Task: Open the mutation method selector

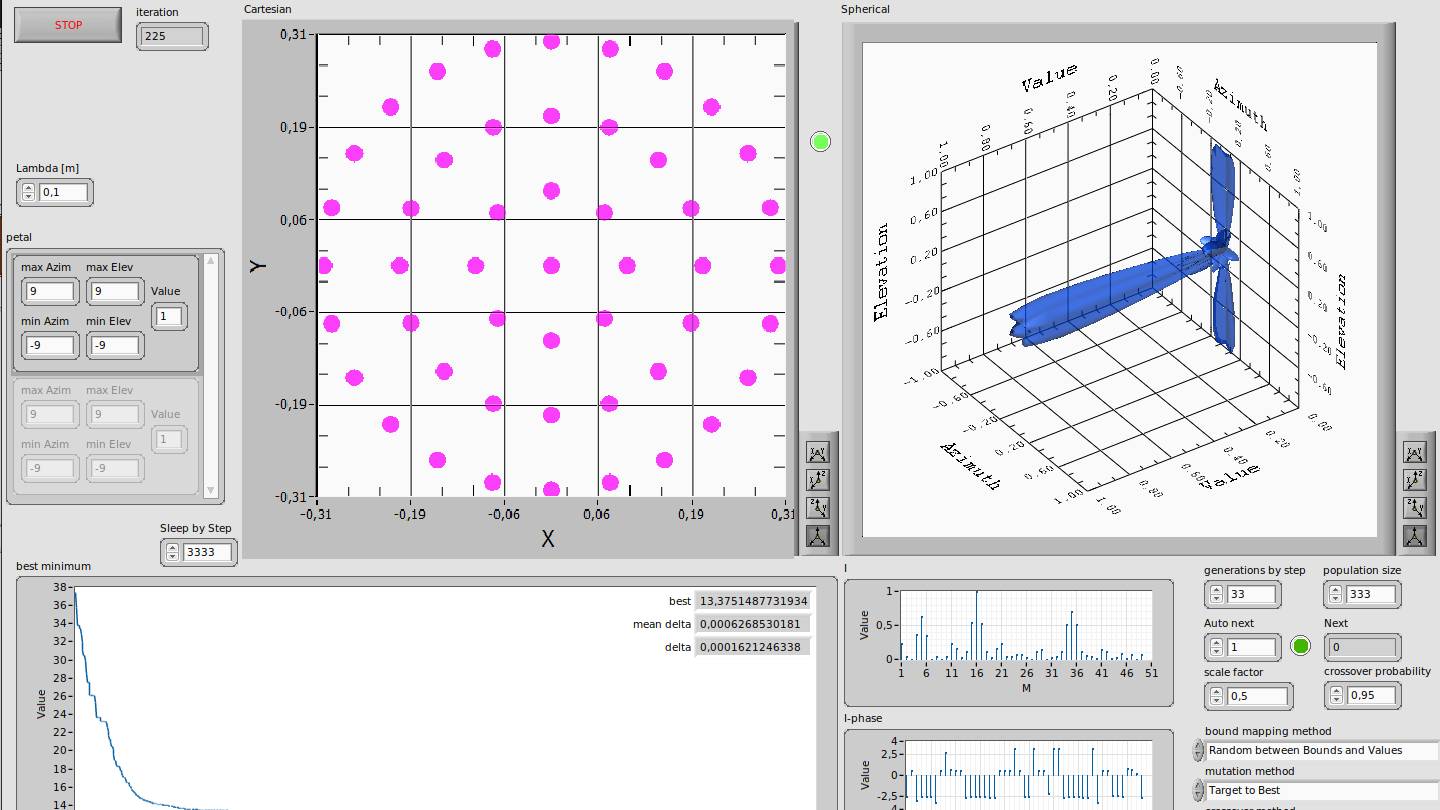Action: tap(1198, 790)
